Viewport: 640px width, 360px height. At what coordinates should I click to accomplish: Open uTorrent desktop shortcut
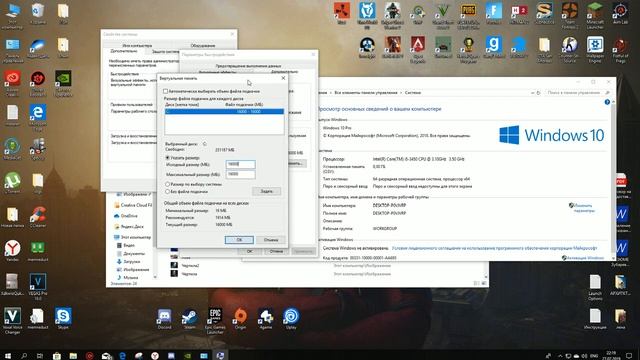tap(12, 182)
